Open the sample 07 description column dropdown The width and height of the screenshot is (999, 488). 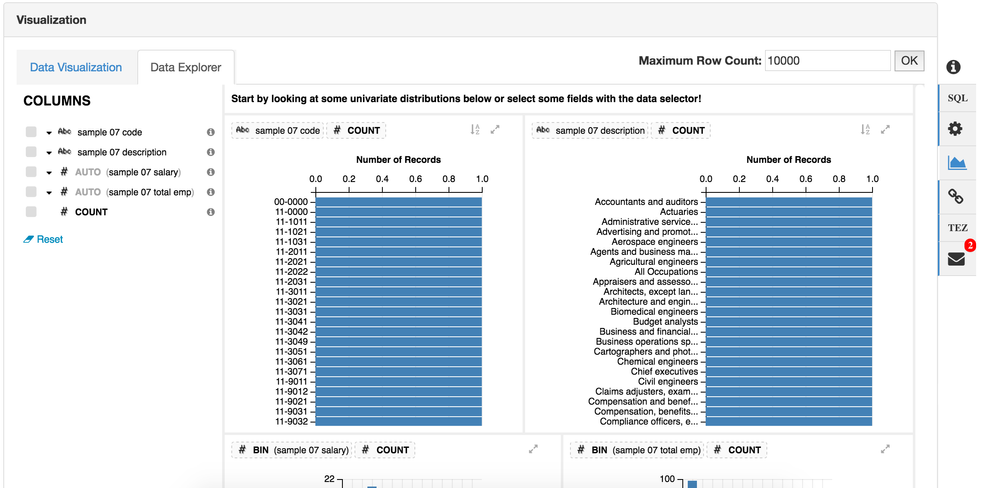(48, 152)
